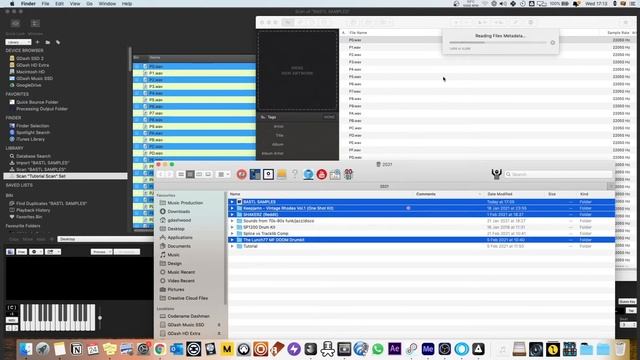The height and width of the screenshot is (360, 640).
Task: Open the File menu
Action: (x=45, y=4)
